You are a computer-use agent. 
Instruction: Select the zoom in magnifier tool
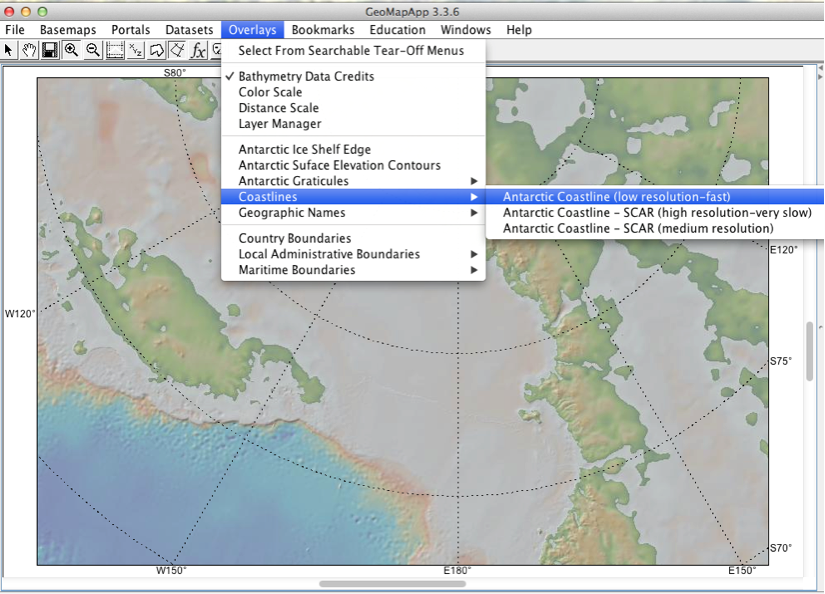(x=72, y=50)
